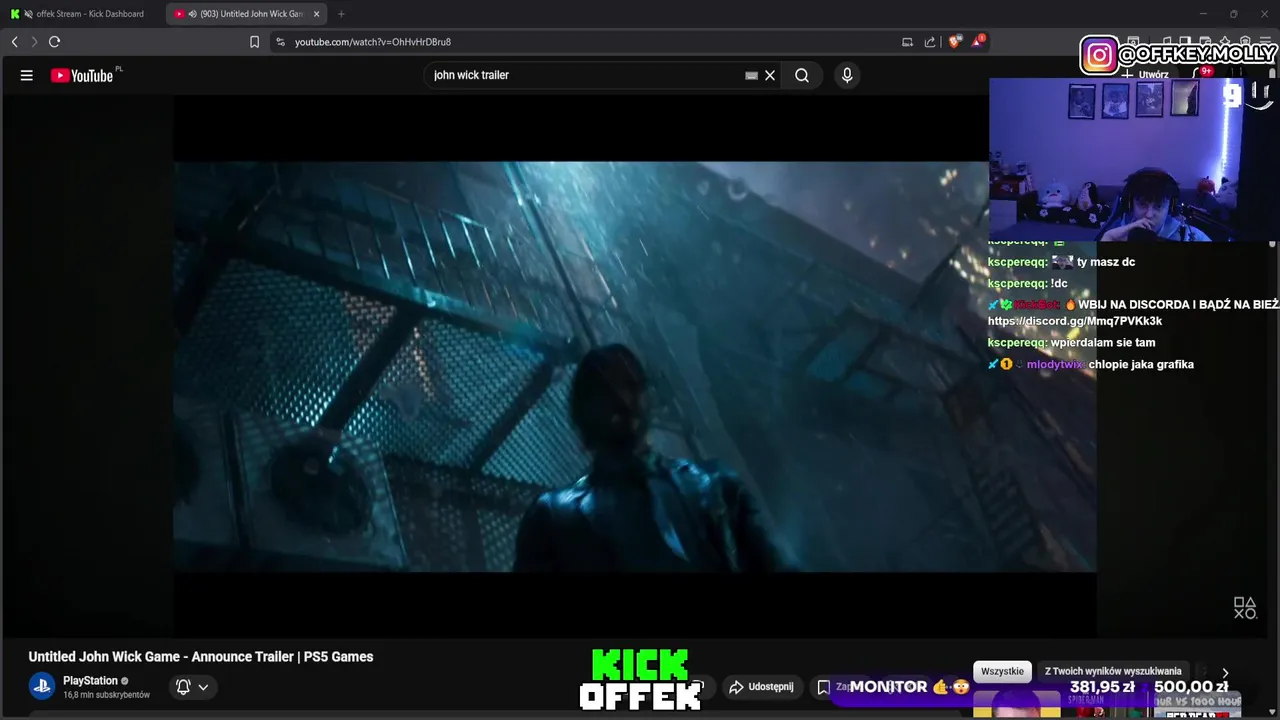1280x720 pixels.
Task: Open the Discord invite link in chat
Action: pos(1075,321)
